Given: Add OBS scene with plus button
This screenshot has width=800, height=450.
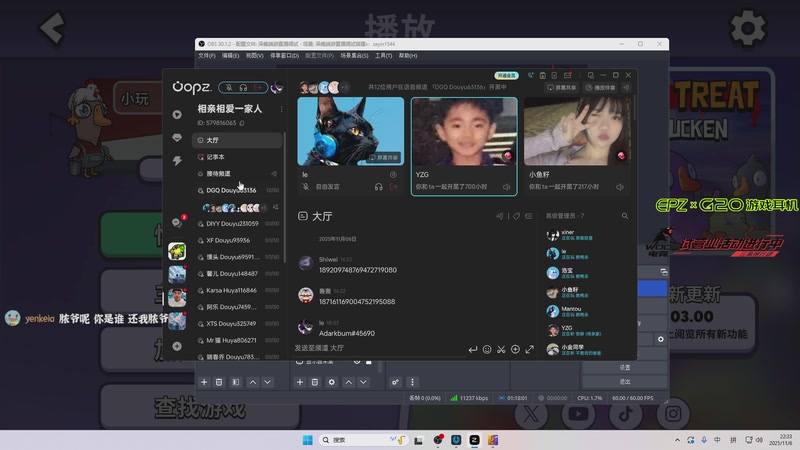Looking at the screenshot, I should click(204, 382).
